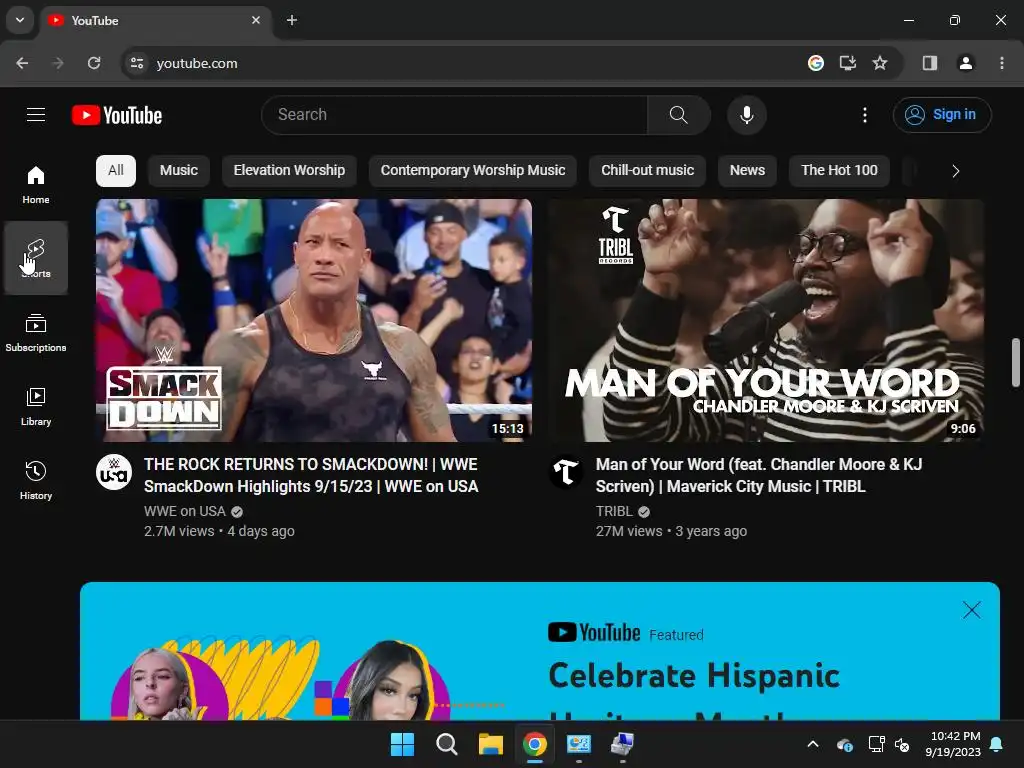Open File Explorer from taskbar
This screenshot has height=768, width=1024.
(x=490, y=744)
